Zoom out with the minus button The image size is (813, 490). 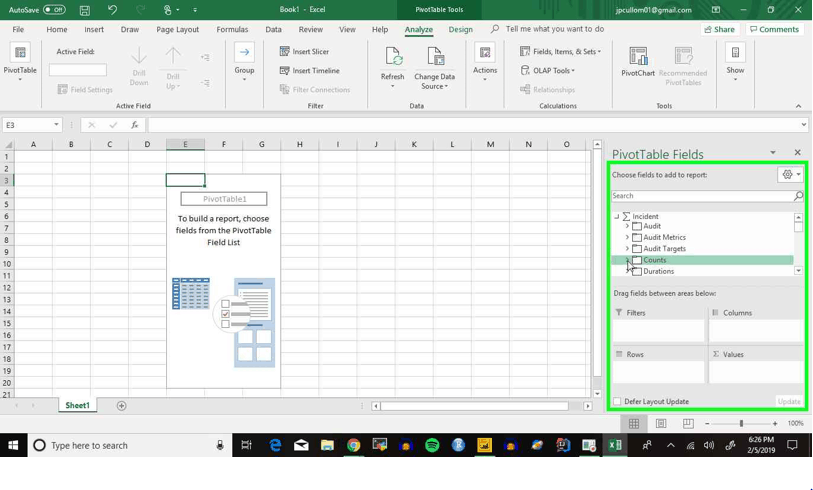(707, 424)
